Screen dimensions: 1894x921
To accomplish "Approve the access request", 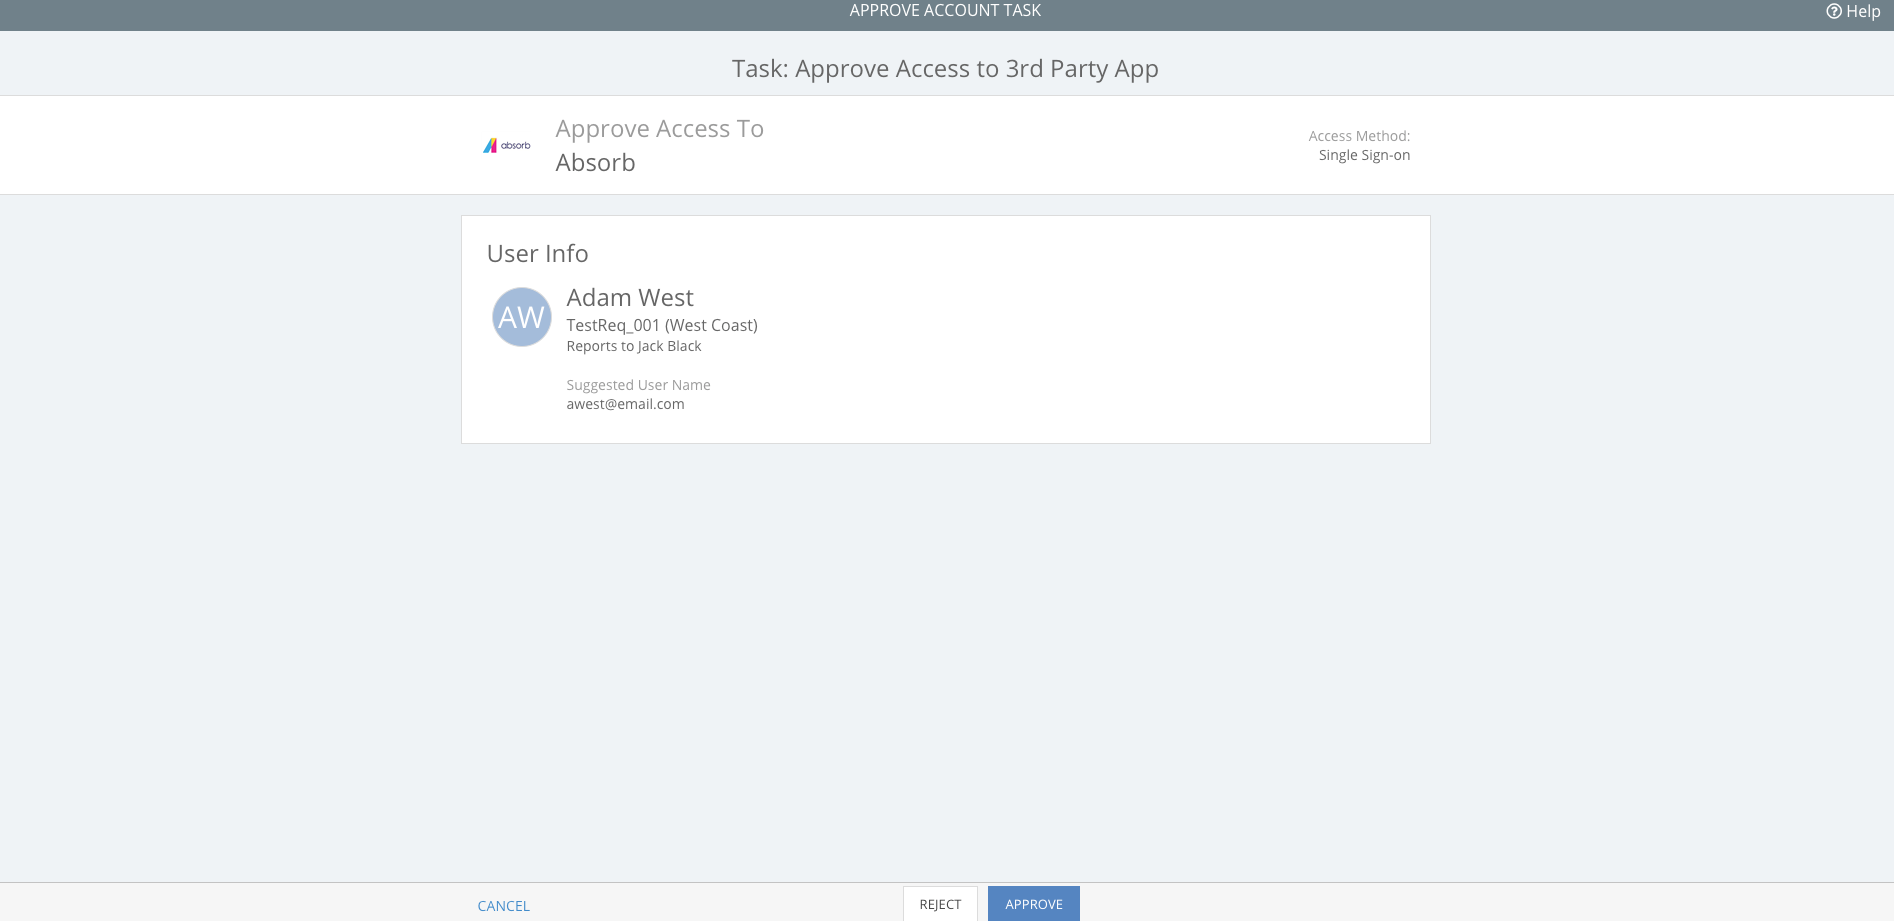I will click(1034, 904).
